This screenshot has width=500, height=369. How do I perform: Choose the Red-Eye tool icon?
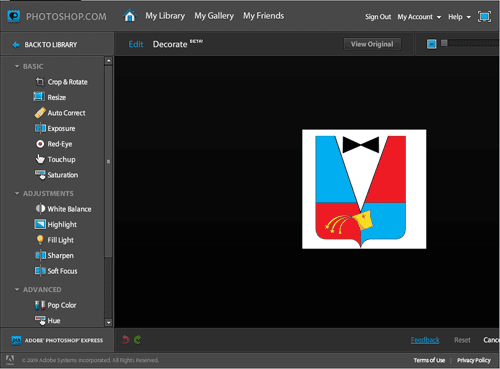coord(40,144)
